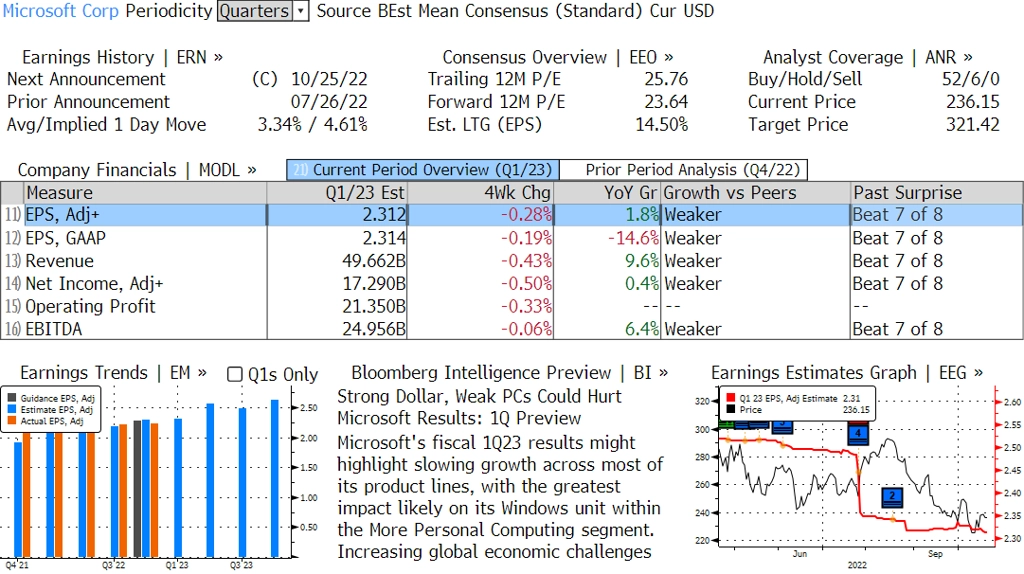Click the -14.6% YoY growth cell
The image size is (1024, 574).
click(x=633, y=238)
